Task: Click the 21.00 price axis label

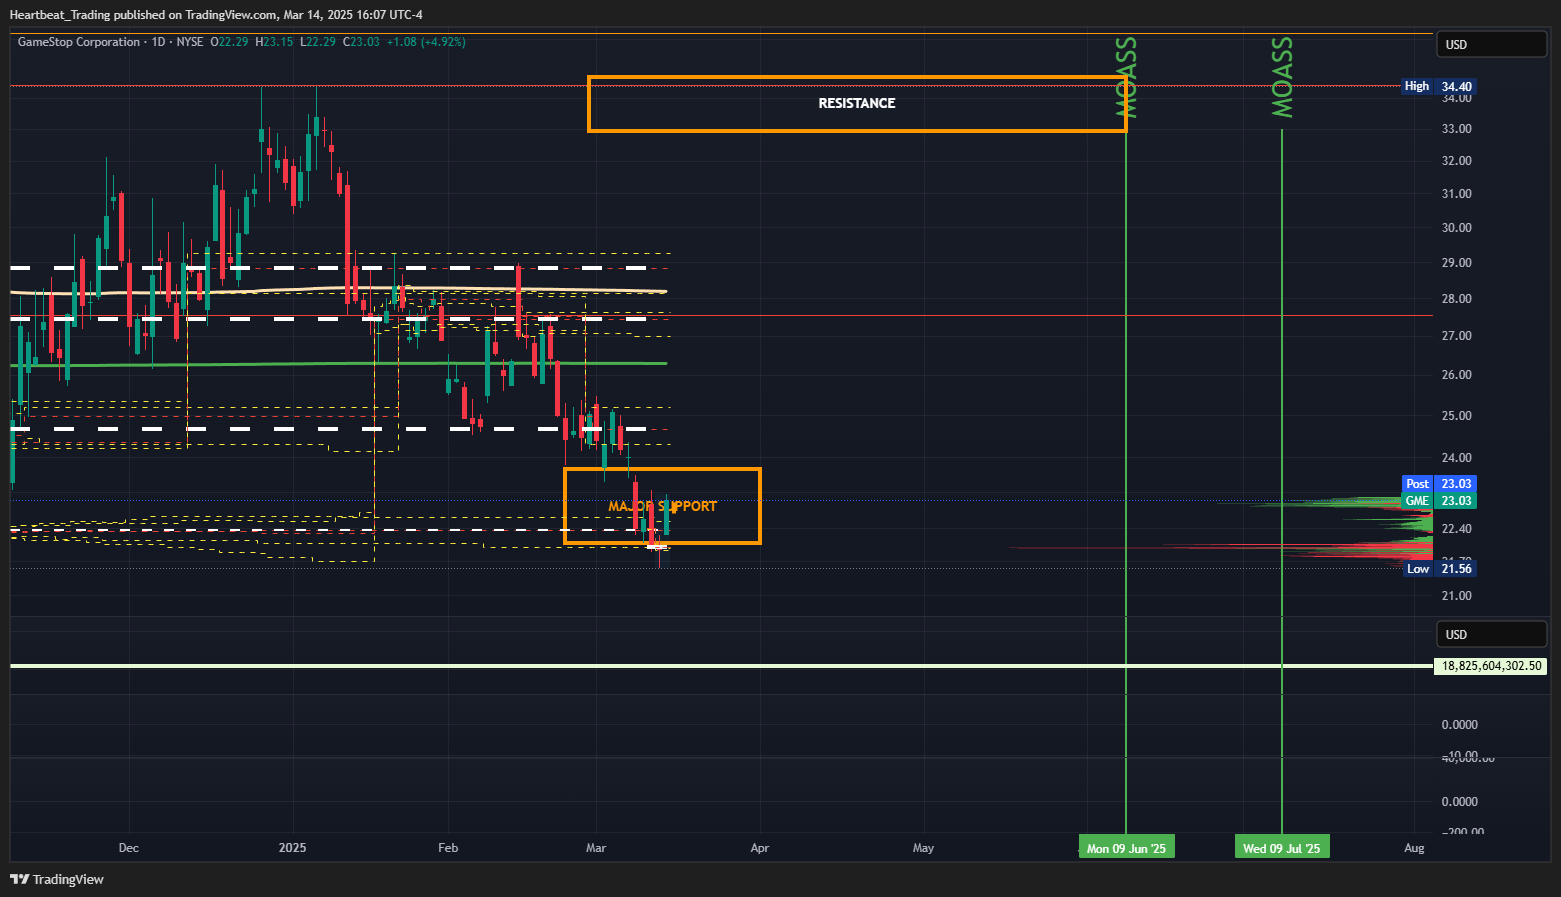Action: pyautogui.click(x=1457, y=595)
